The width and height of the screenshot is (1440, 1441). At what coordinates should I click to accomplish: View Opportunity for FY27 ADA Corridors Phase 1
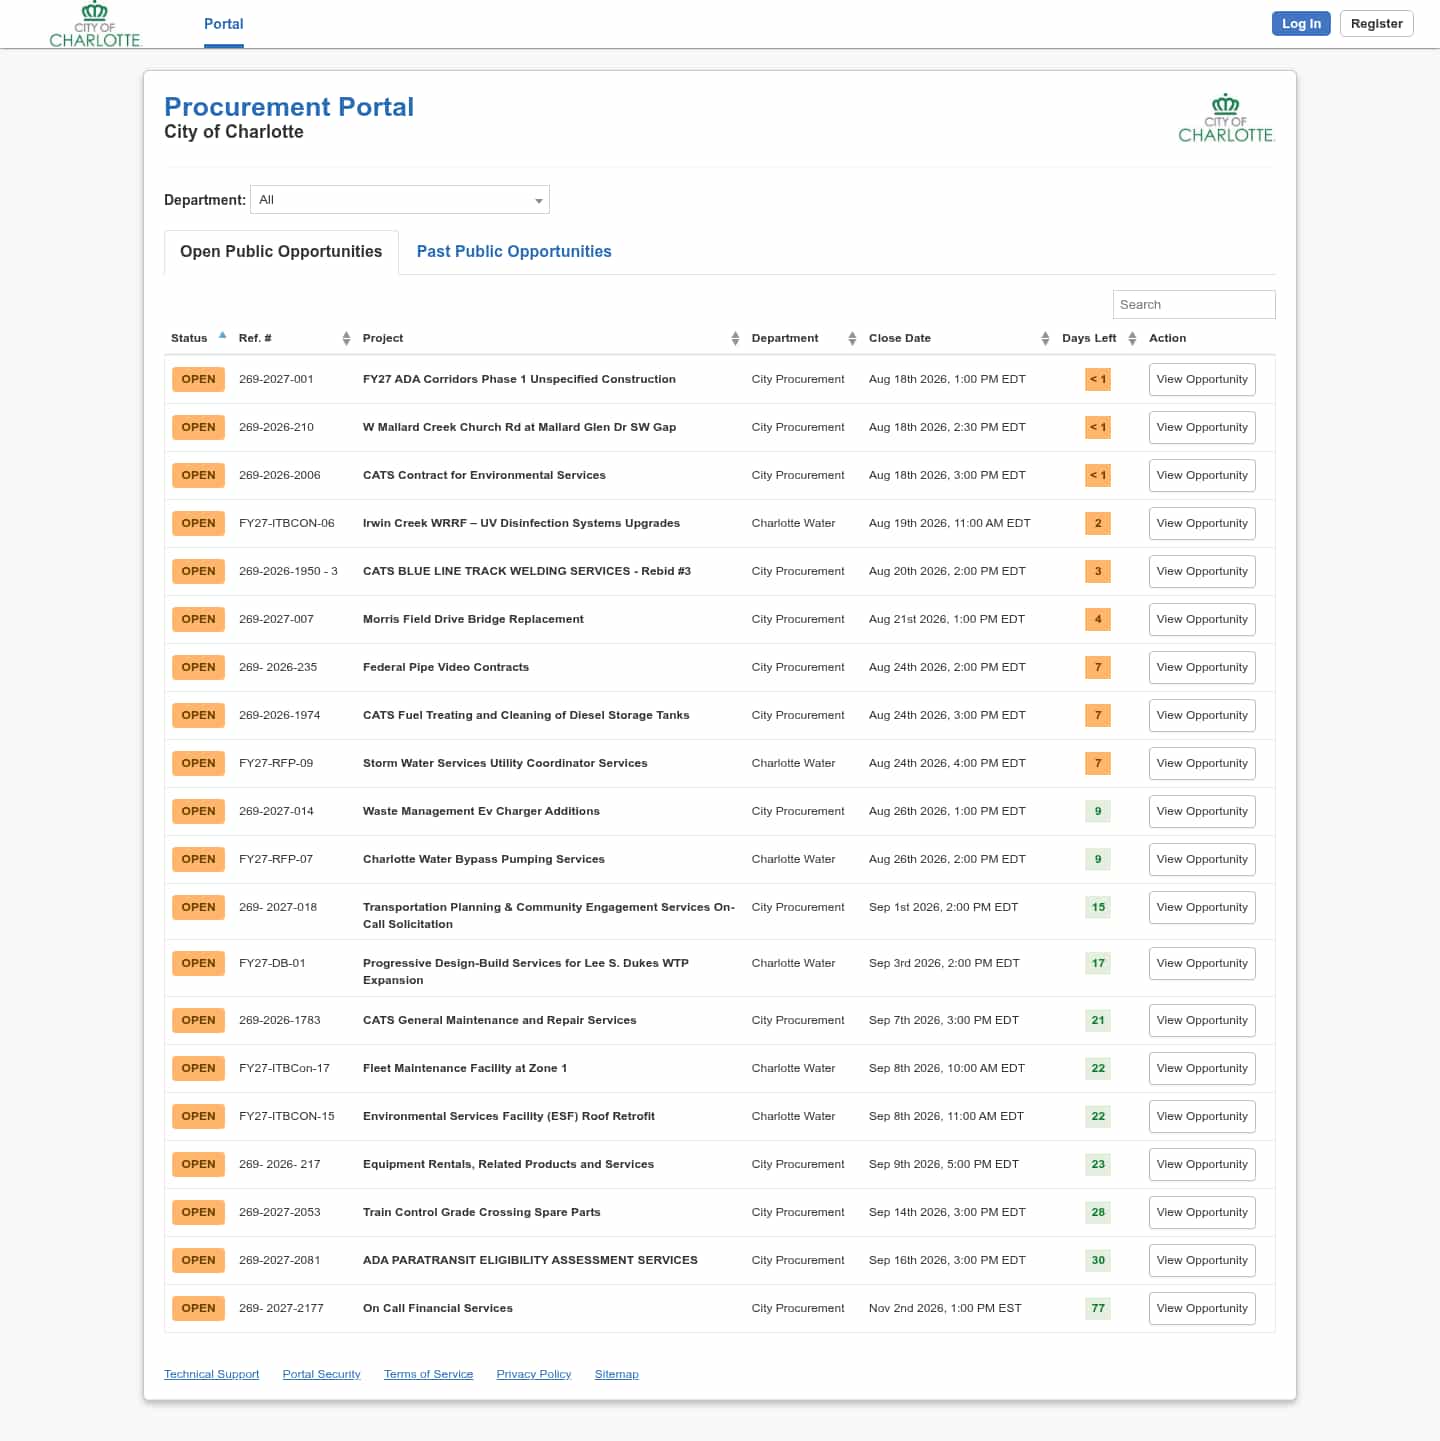click(x=1202, y=380)
